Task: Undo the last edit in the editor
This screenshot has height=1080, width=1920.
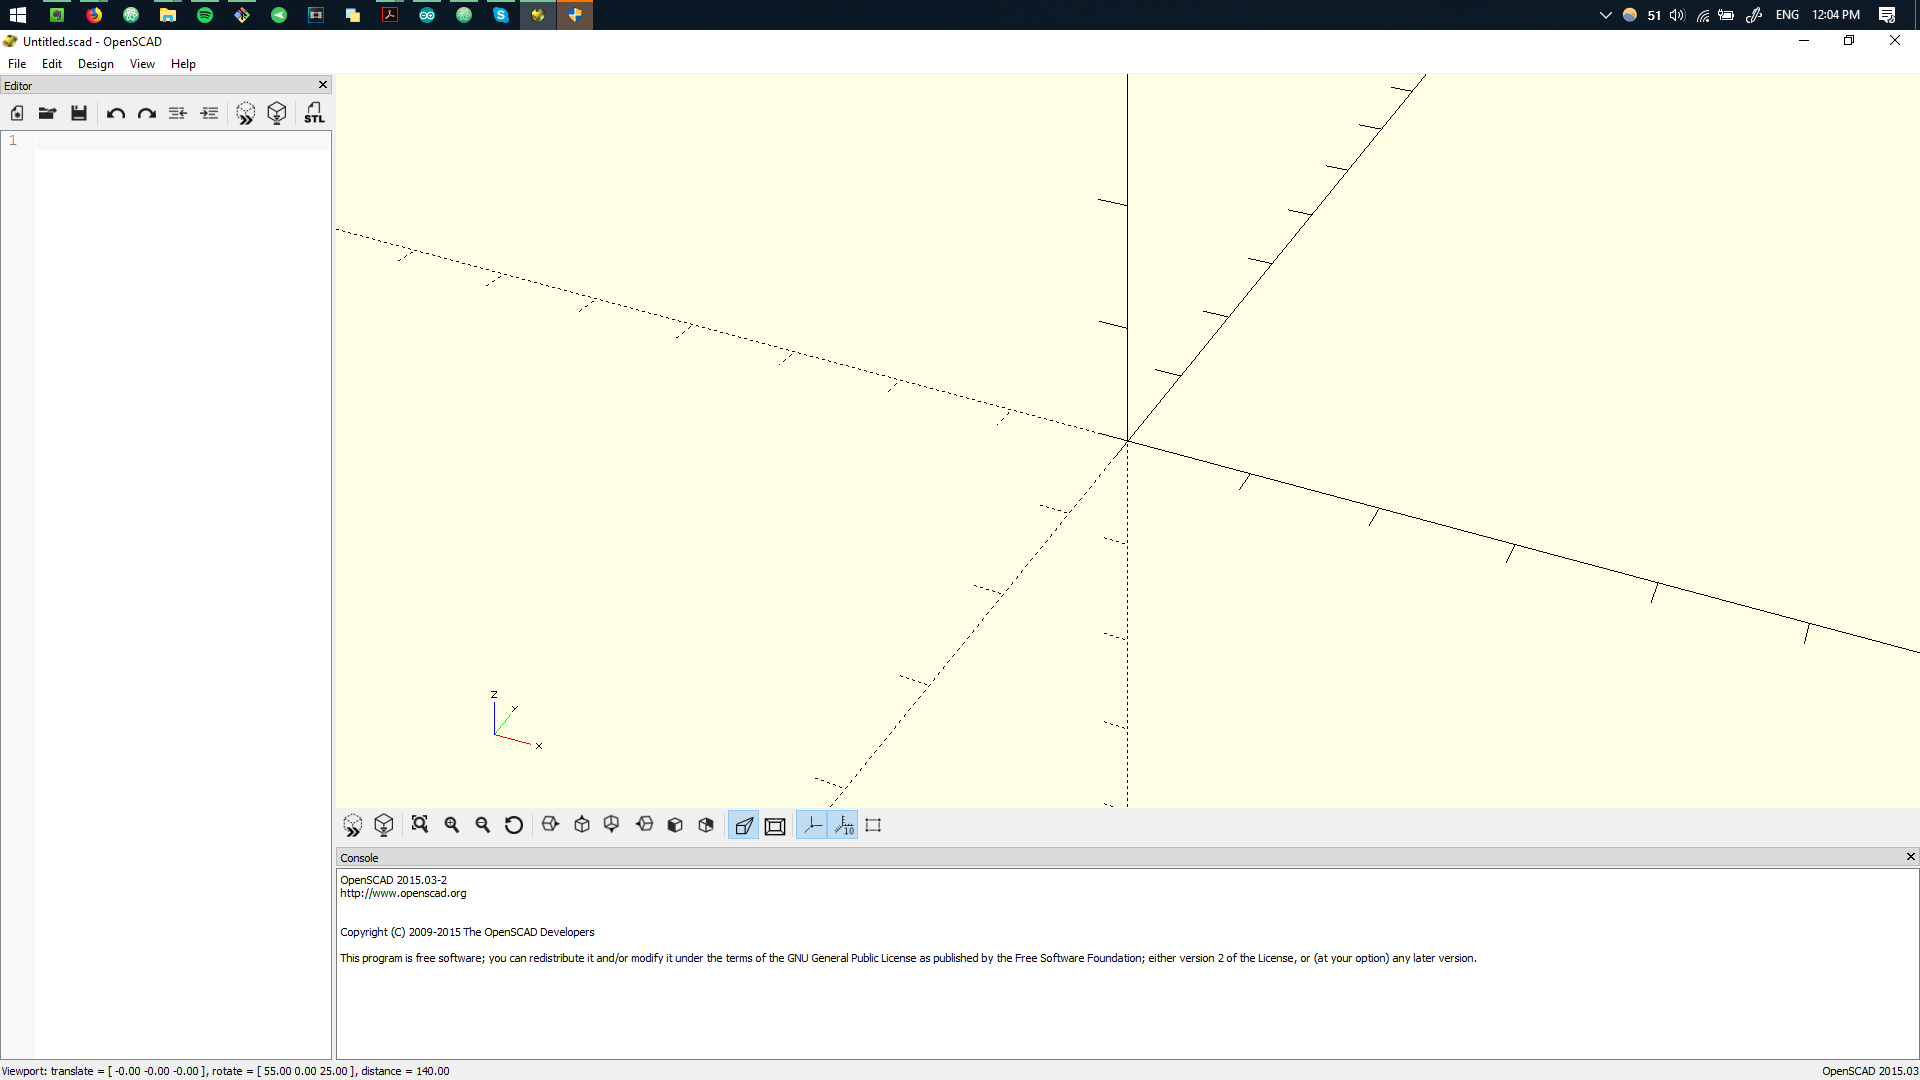Action: pos(116,113)
